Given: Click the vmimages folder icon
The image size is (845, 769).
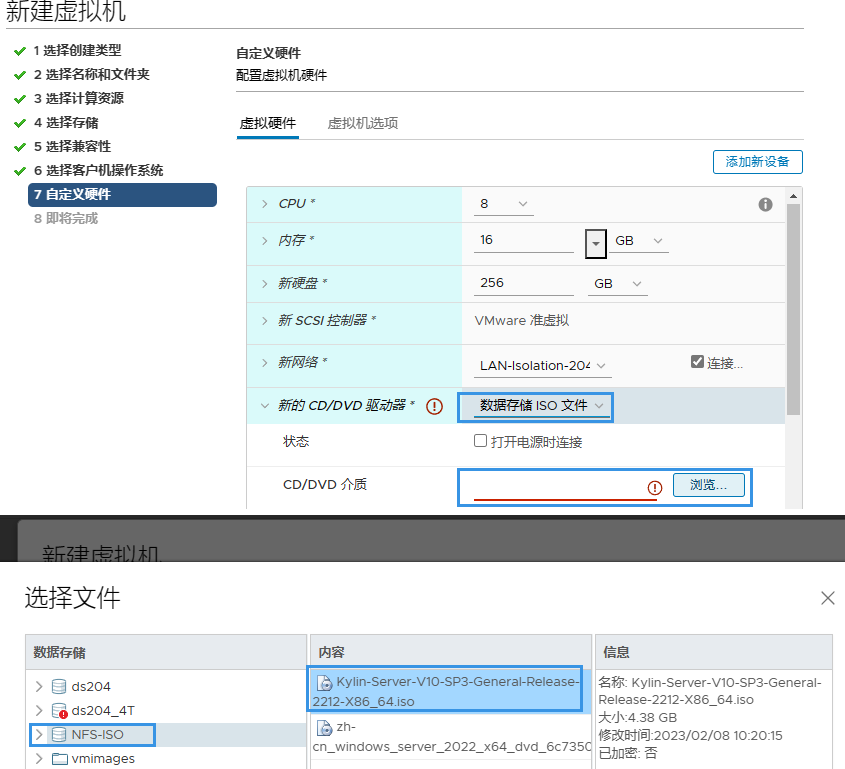Looking at the screenshot, I should pos(60,759).
